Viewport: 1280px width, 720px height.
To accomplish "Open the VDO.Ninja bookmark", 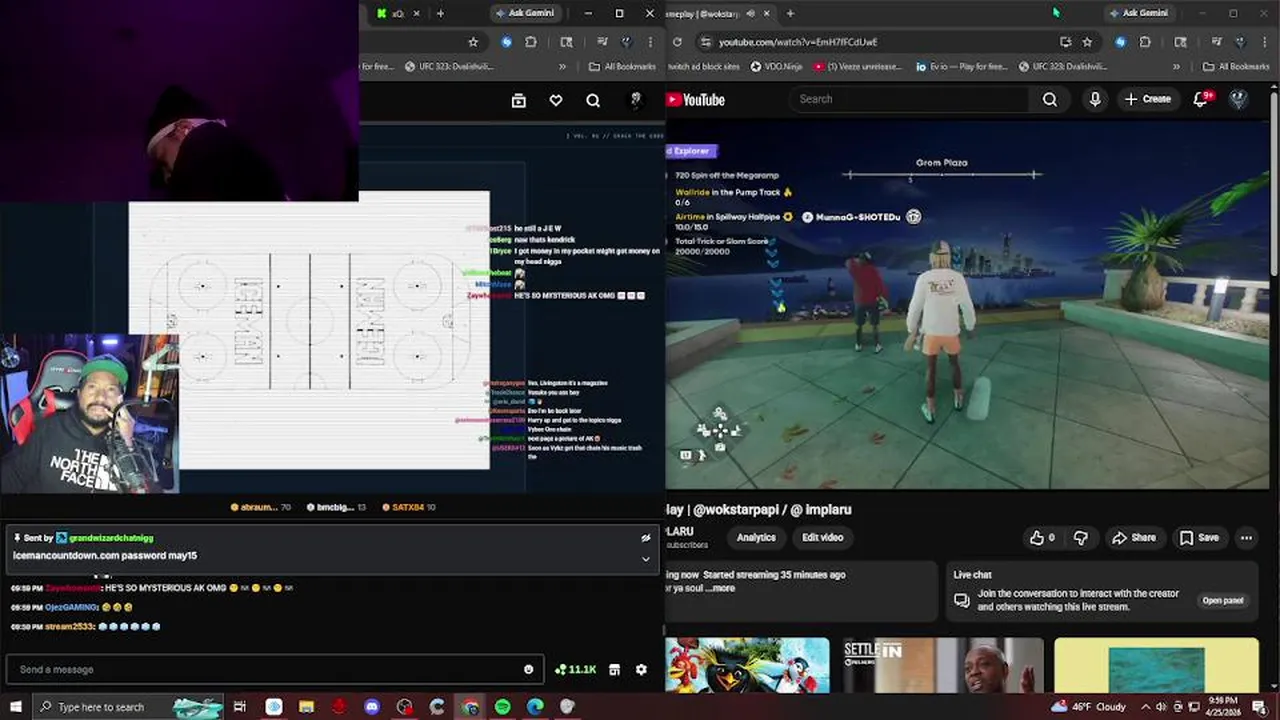I will [776, 67].
